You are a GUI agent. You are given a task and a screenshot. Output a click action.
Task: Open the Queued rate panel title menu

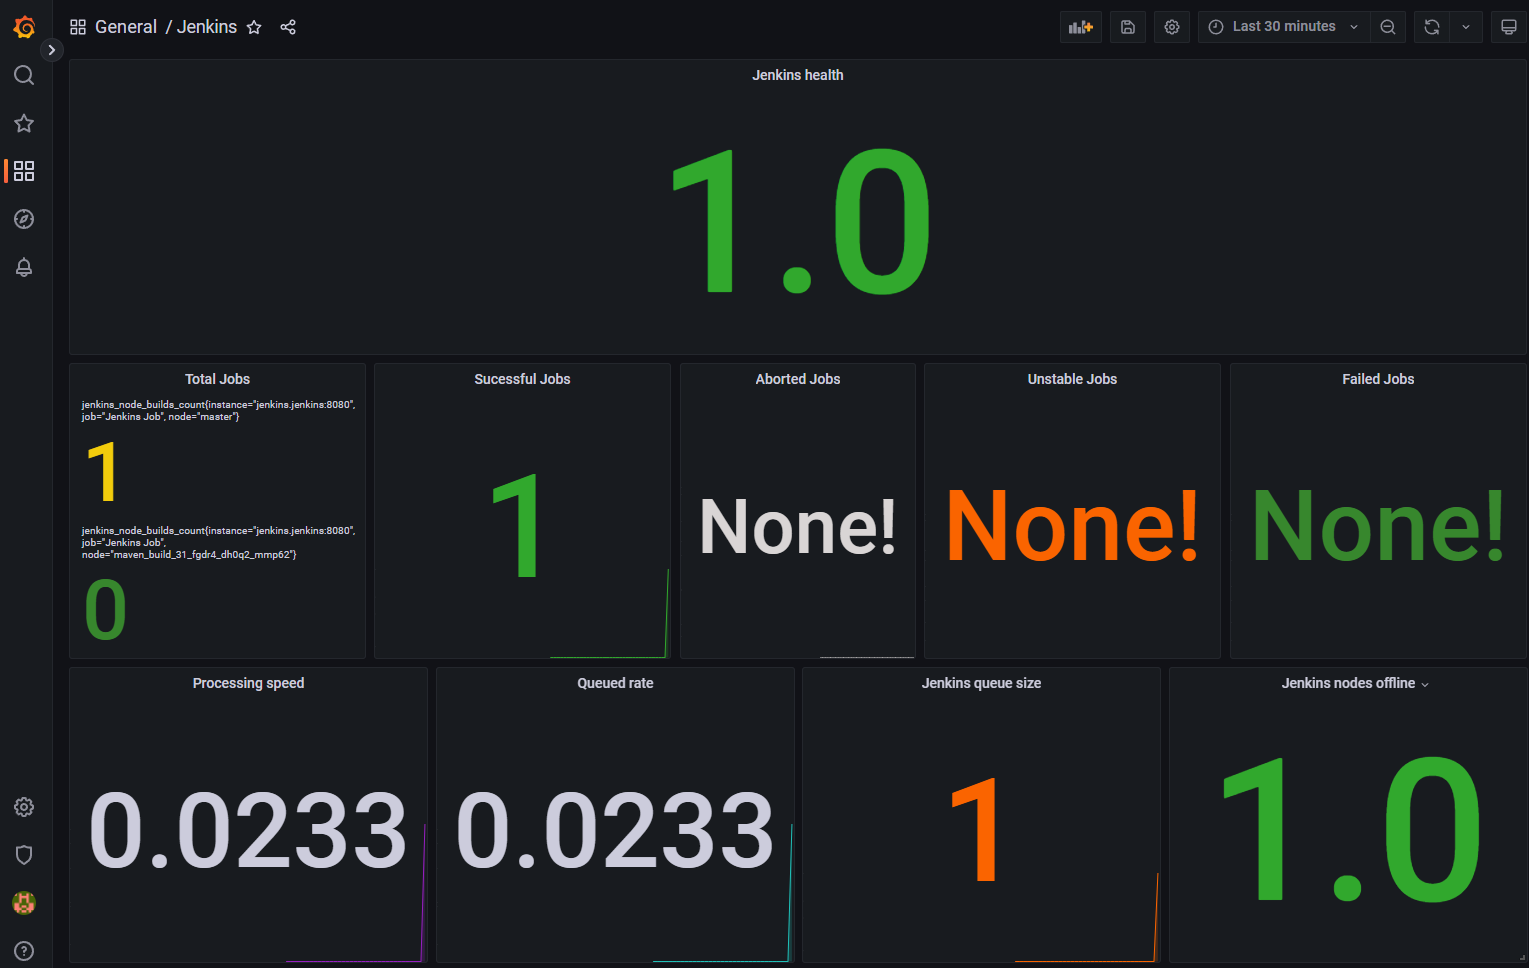615,683
